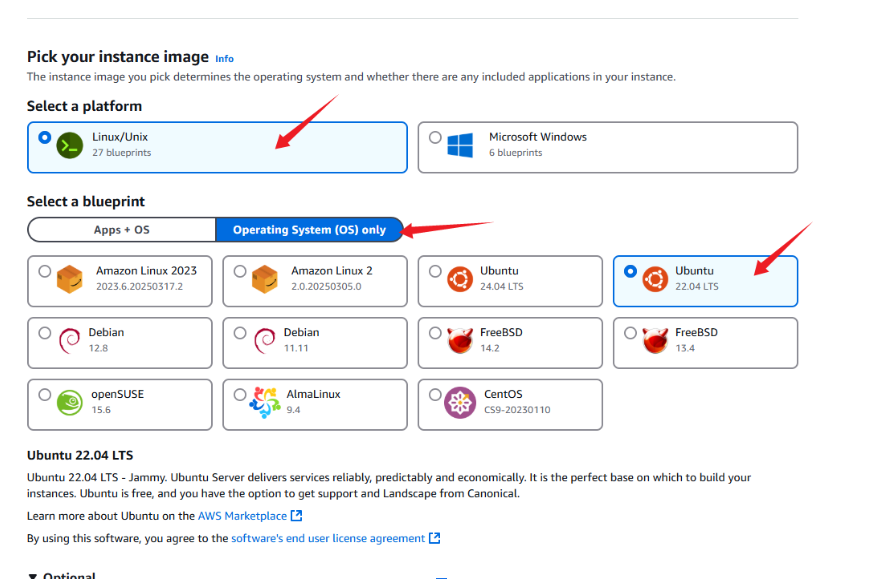Choose the FreeBSD 14.2 radio button

[x=435, y=333]
